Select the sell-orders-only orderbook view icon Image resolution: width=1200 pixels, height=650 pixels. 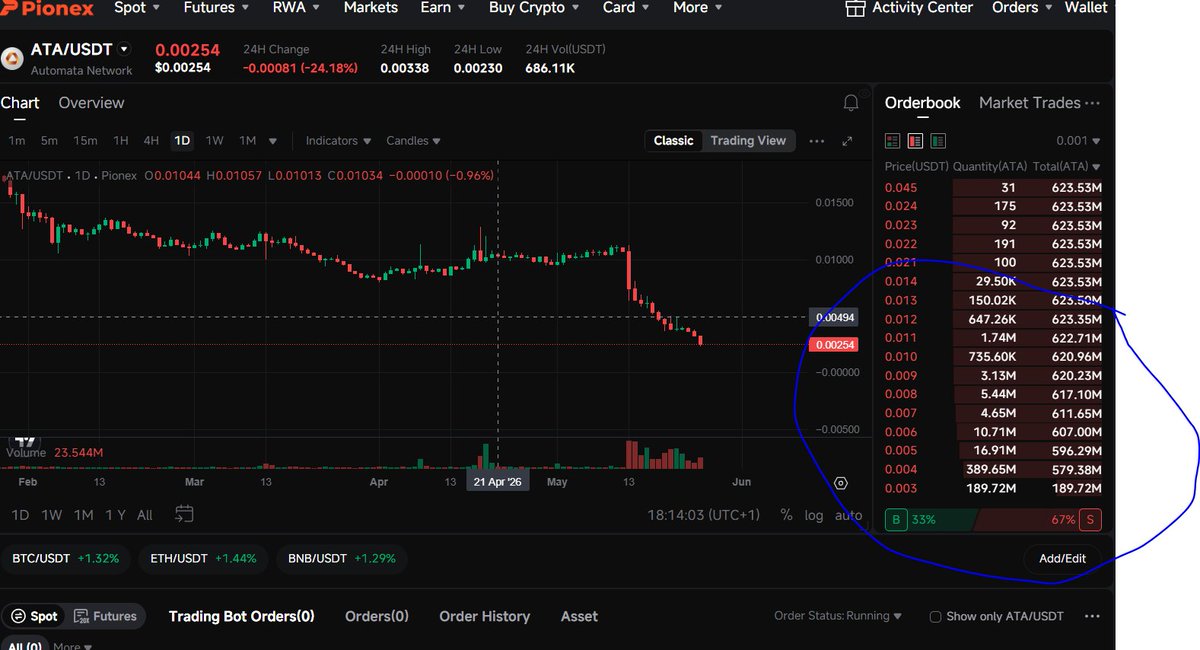point(915,141)
